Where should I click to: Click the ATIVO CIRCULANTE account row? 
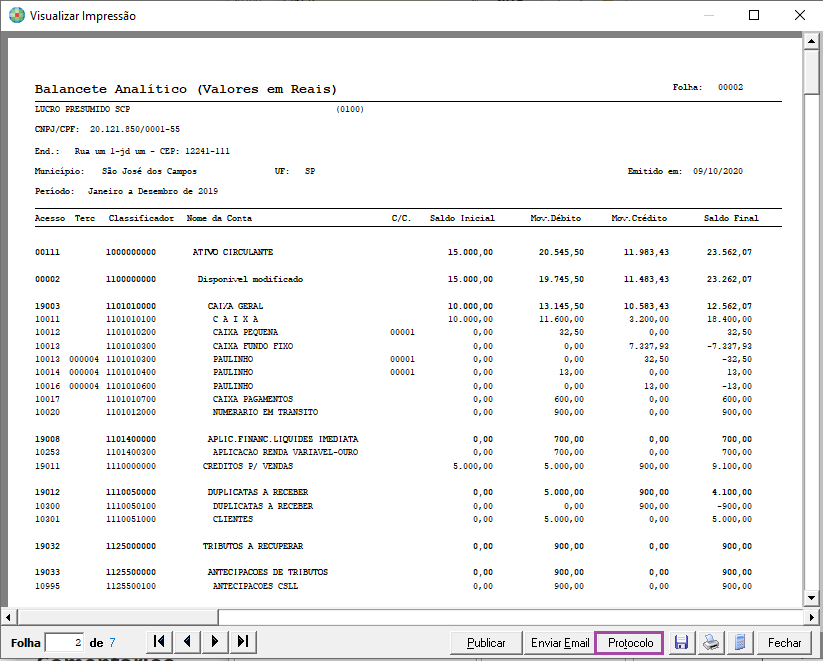[x=393, y=252]
